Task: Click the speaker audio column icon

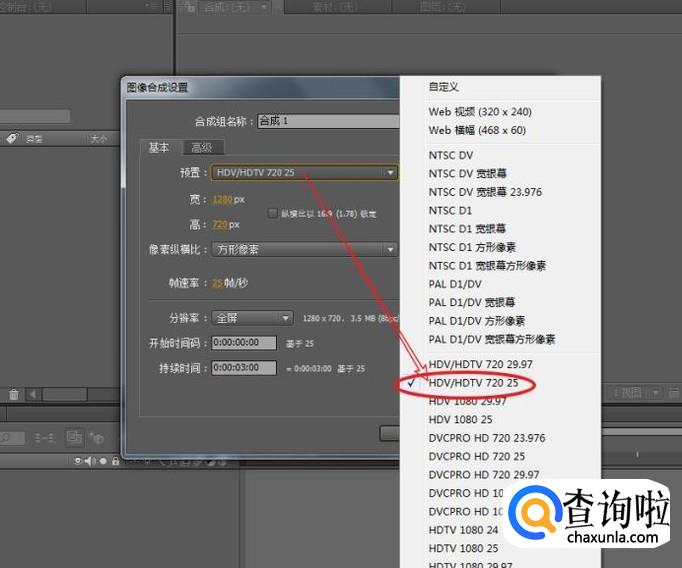Action: coord(90,461)
